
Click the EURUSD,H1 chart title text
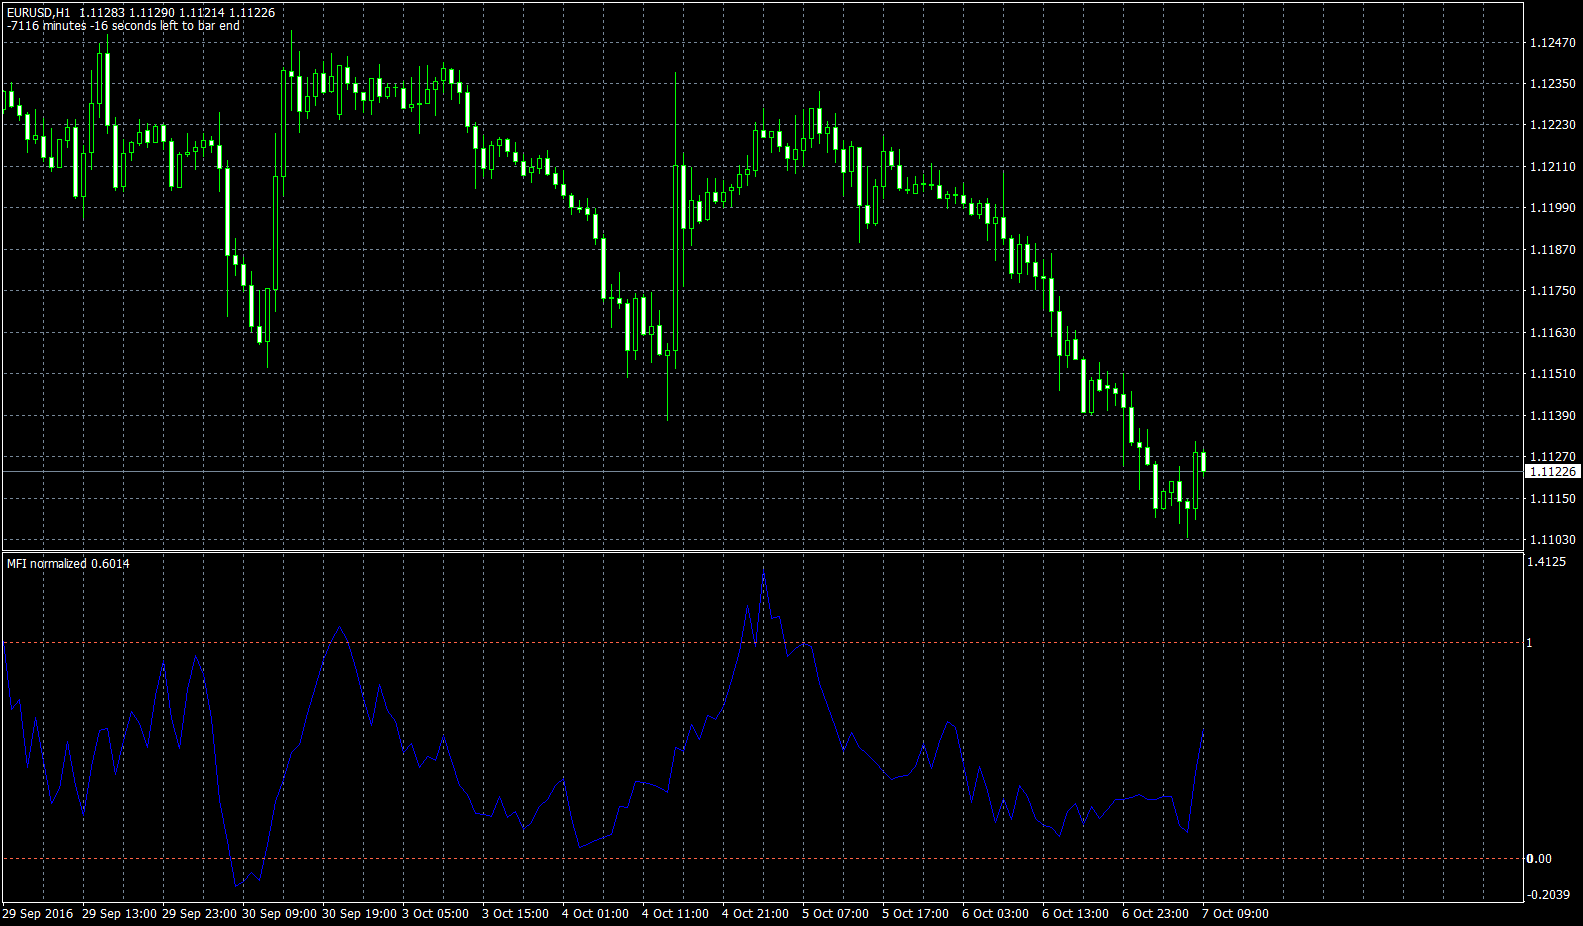coord(39,13)
